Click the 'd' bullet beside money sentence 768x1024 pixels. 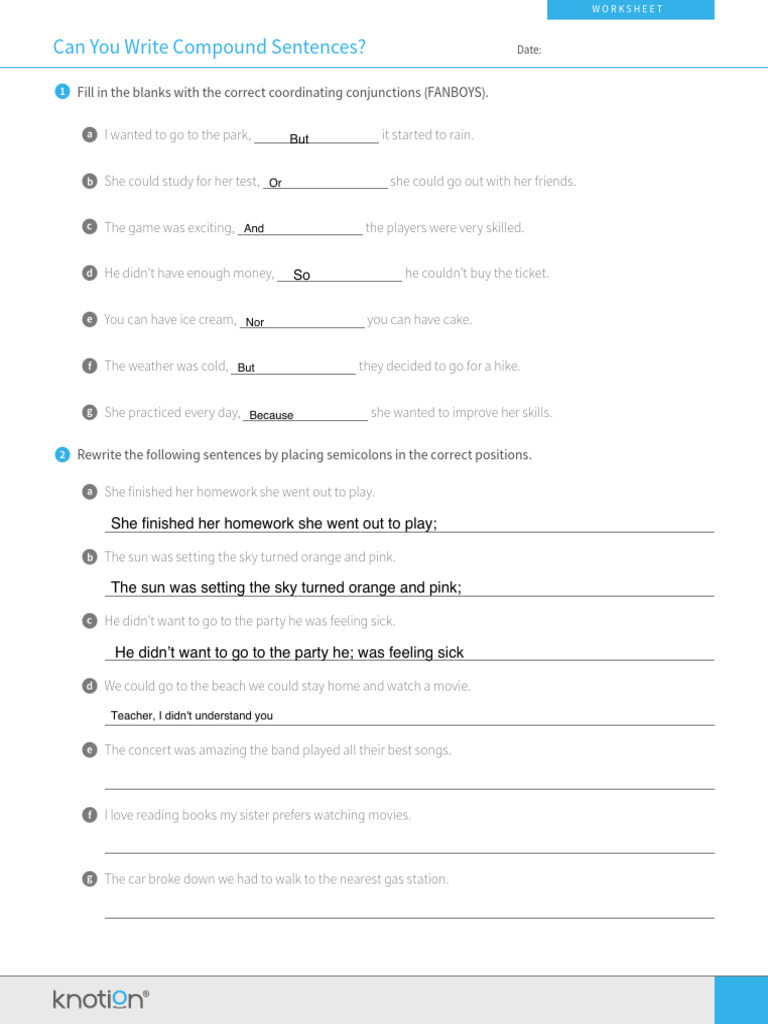(x=89, y=273)
